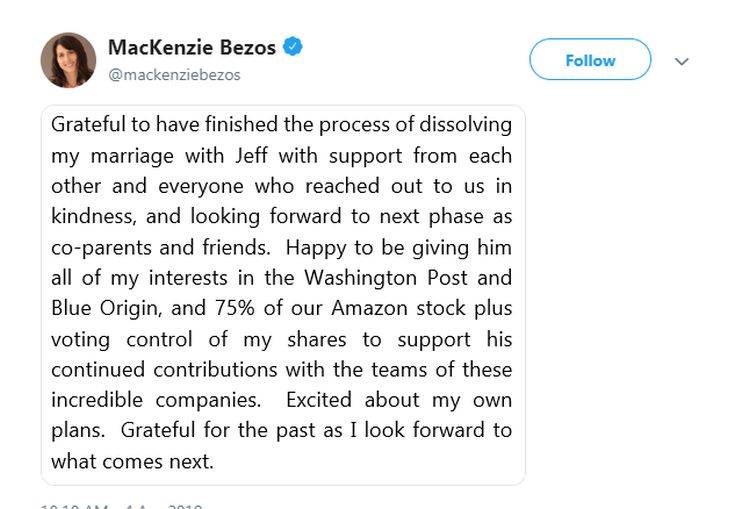Click "kindness" in the tweet text
735x509 pixels.
tap(92, 216)
